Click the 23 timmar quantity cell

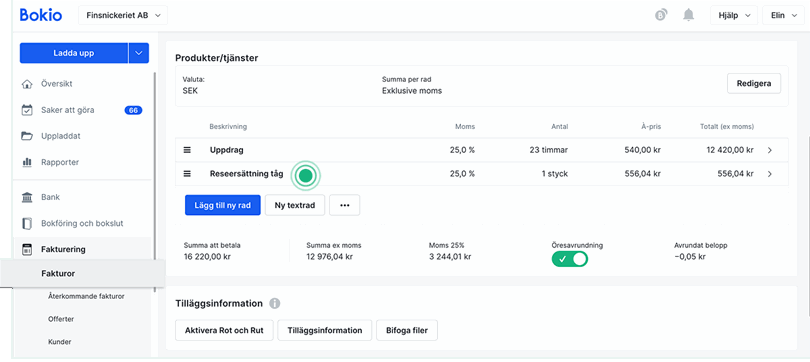[x=549, y=150]
